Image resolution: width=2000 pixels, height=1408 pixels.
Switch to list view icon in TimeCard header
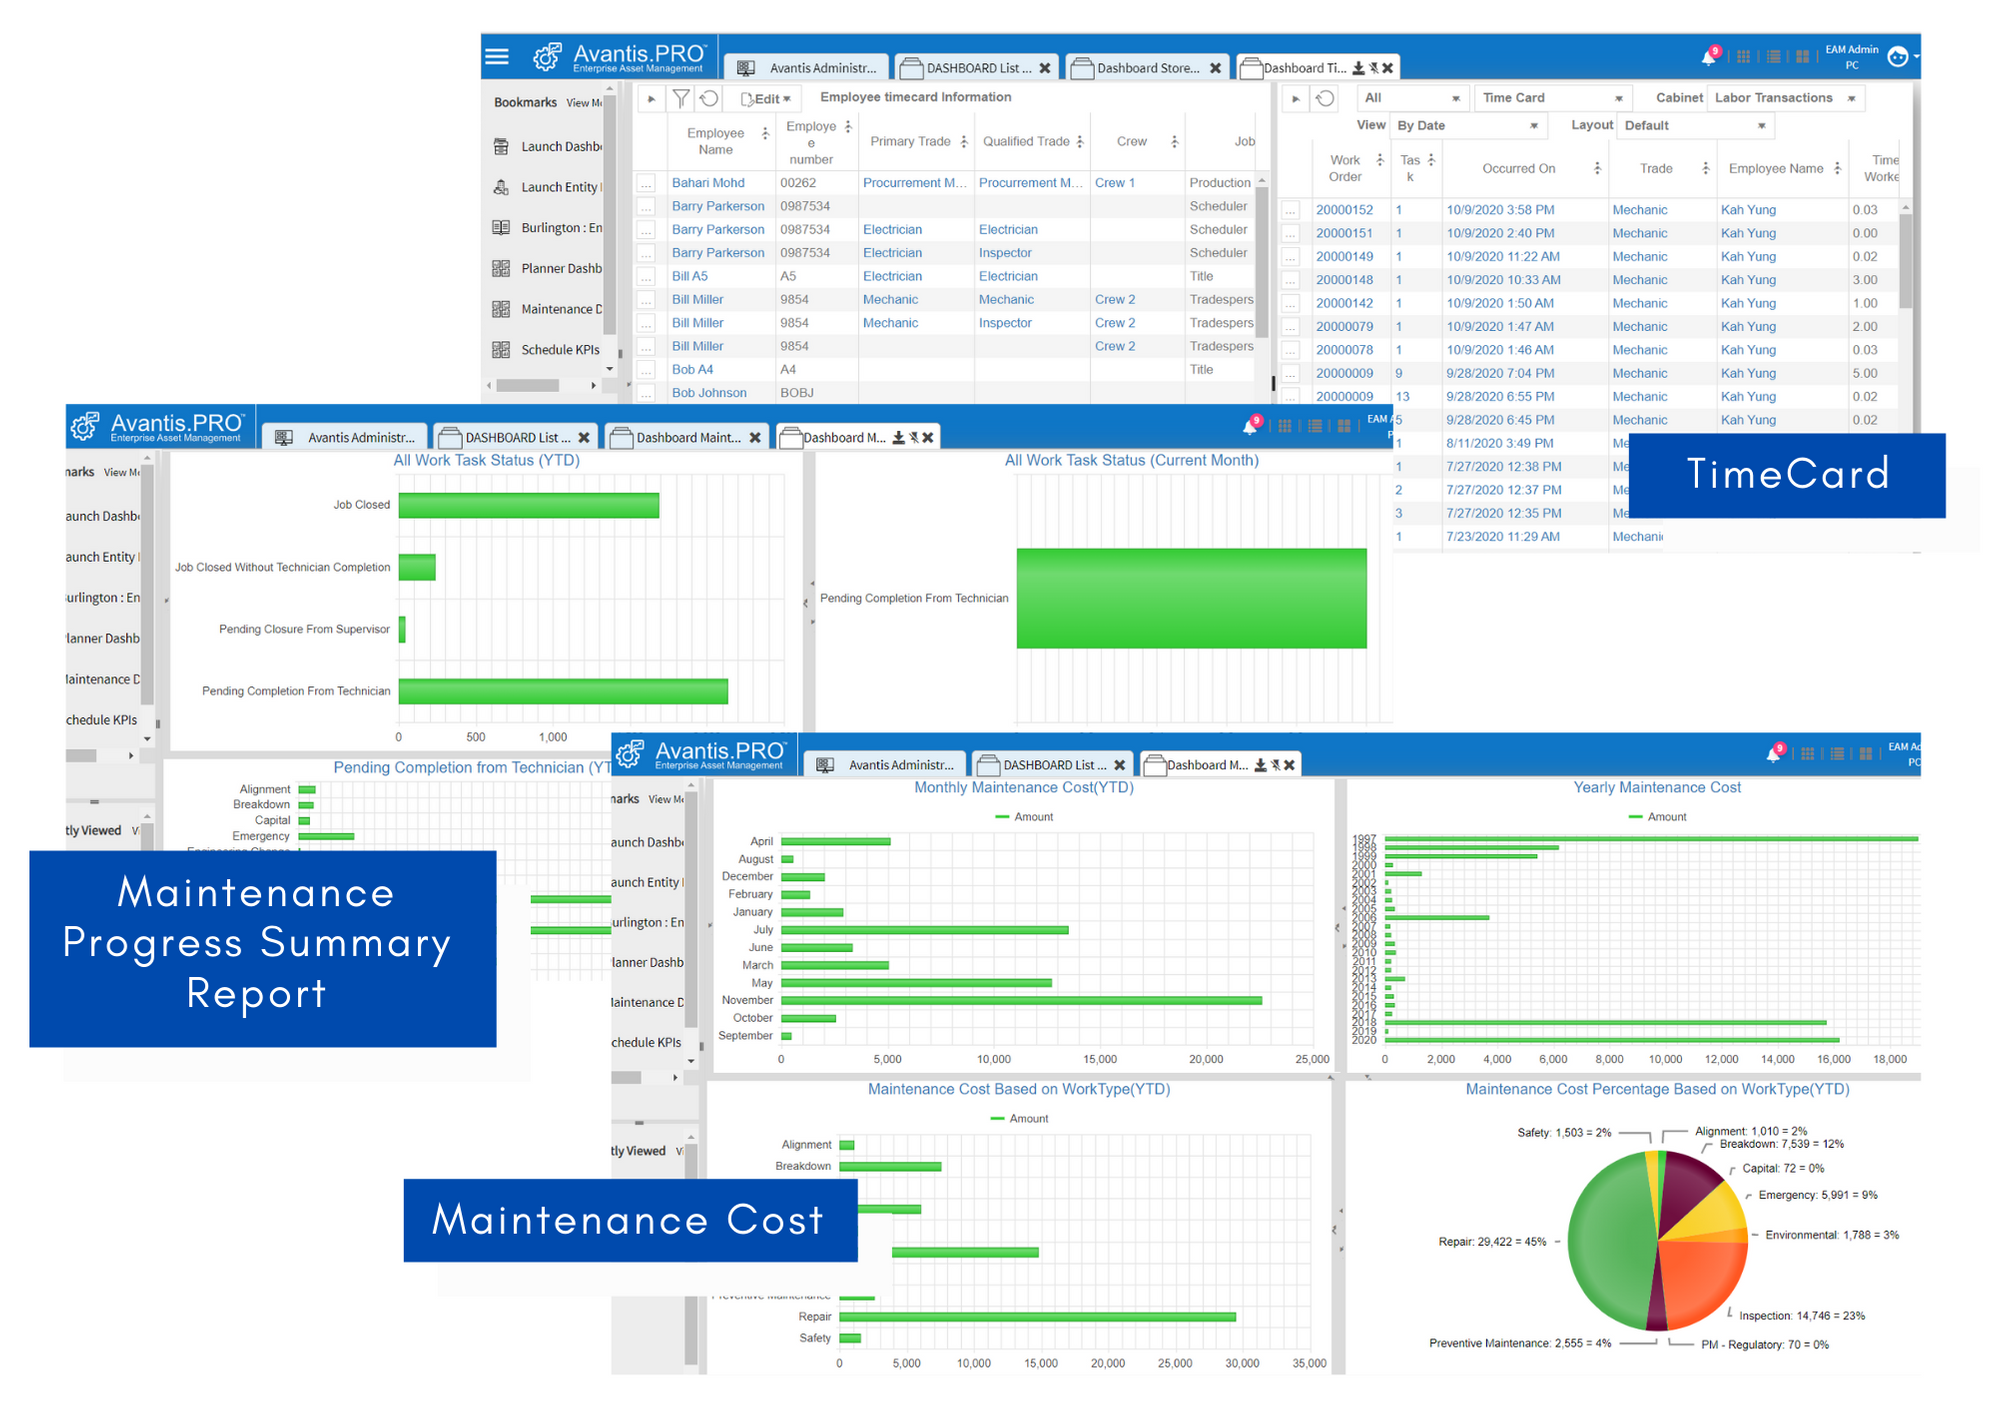coord(1773,57)
